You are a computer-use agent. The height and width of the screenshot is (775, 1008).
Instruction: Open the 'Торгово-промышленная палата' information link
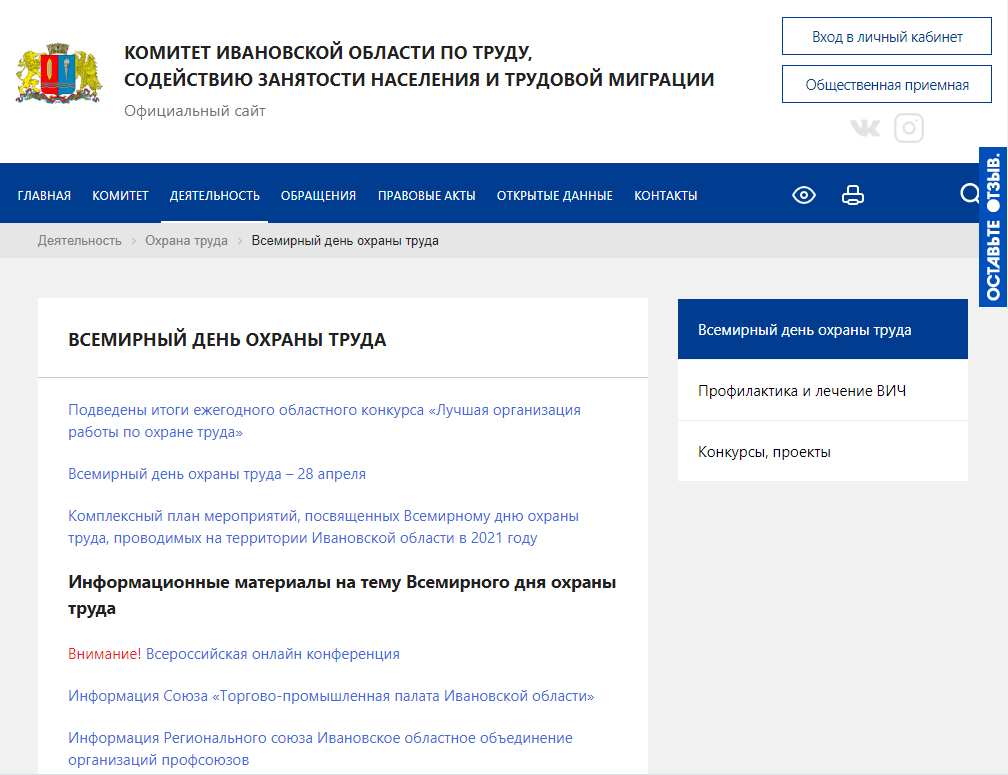coord(331,696)
